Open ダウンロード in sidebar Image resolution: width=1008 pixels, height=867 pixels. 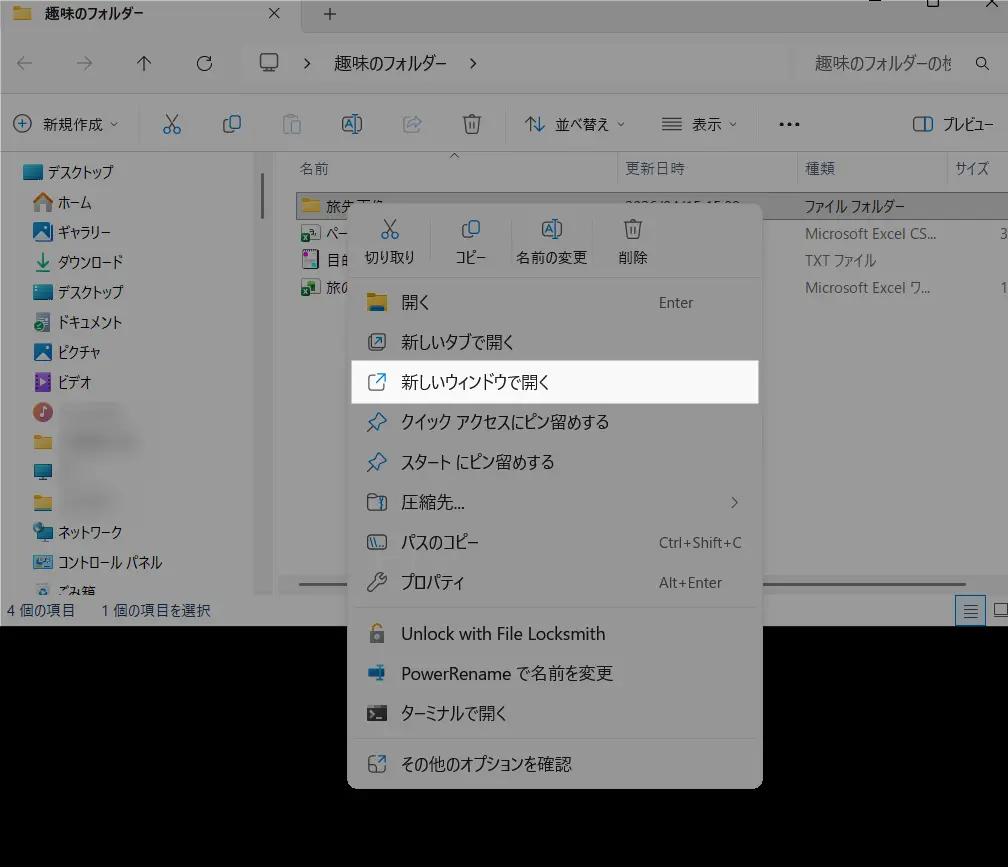90,262
